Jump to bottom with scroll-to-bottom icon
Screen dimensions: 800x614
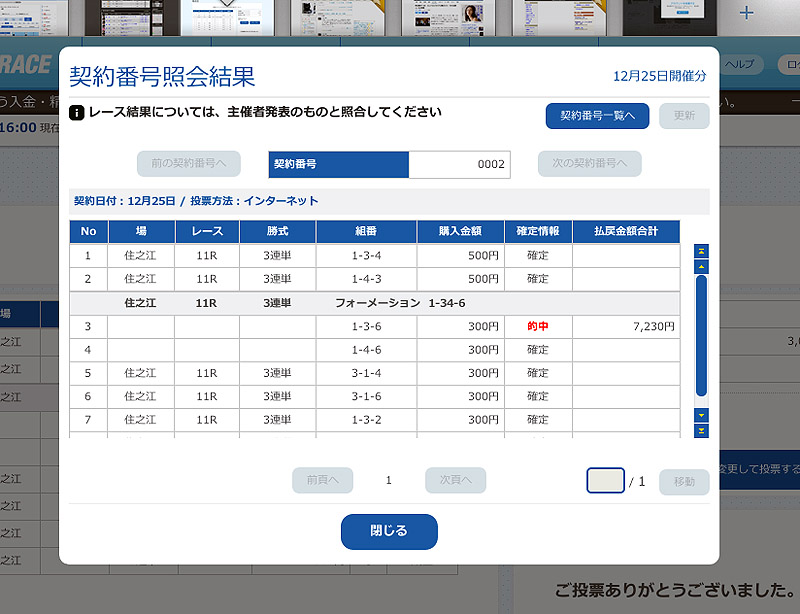tap(701, 430)
